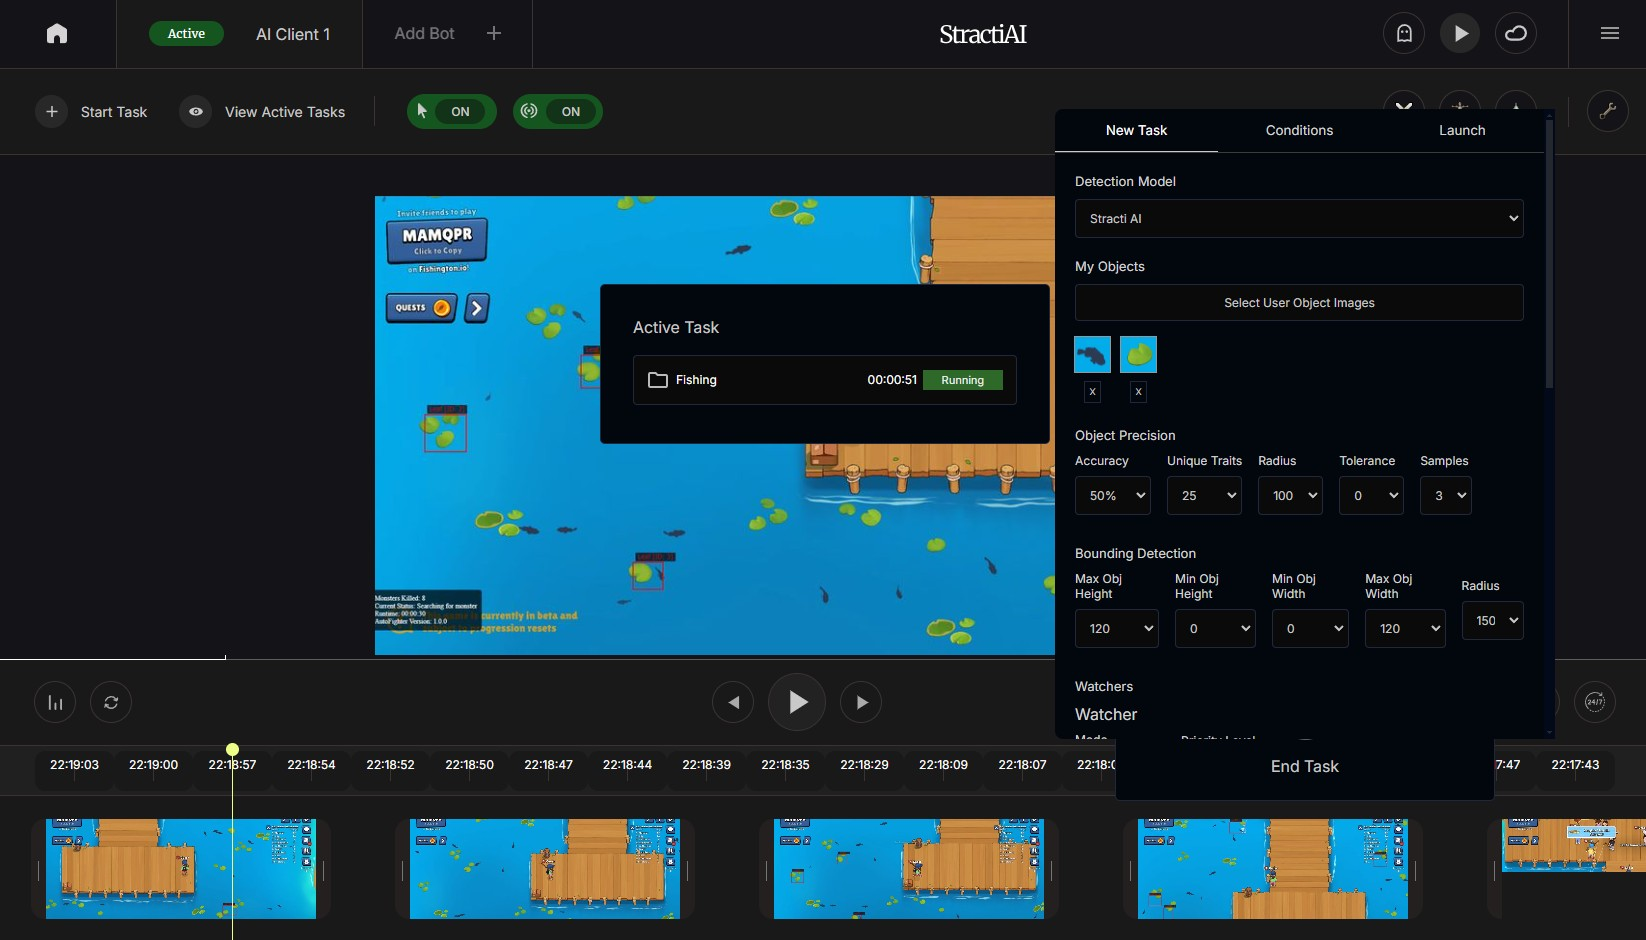Click the End Task button
1646x940 pixels.
point(1304,766)
